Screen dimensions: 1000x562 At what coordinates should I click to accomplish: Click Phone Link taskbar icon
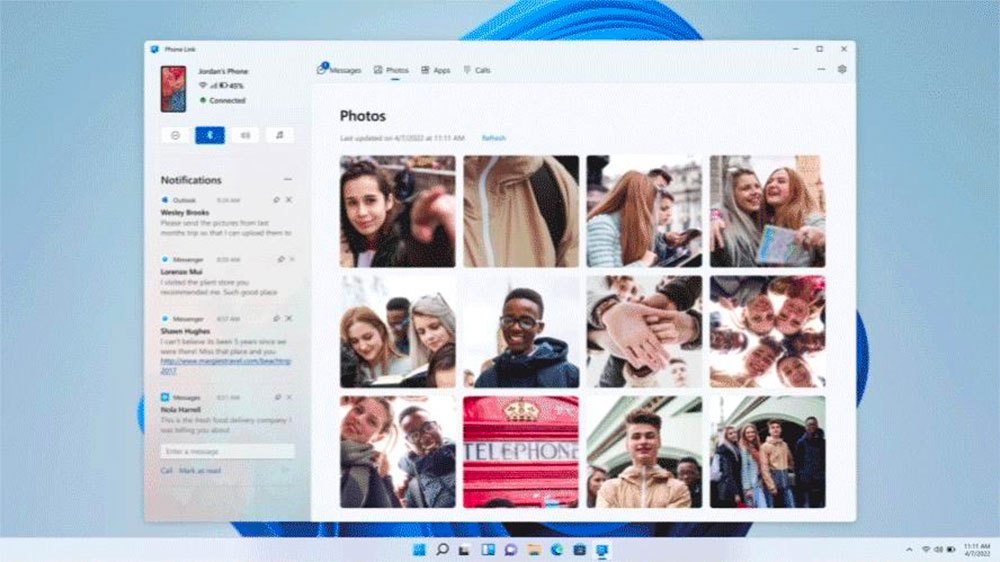point(603,550)
